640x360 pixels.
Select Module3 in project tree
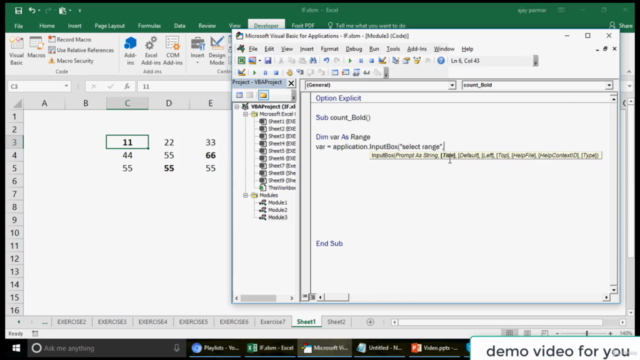(x=273, y=218)
